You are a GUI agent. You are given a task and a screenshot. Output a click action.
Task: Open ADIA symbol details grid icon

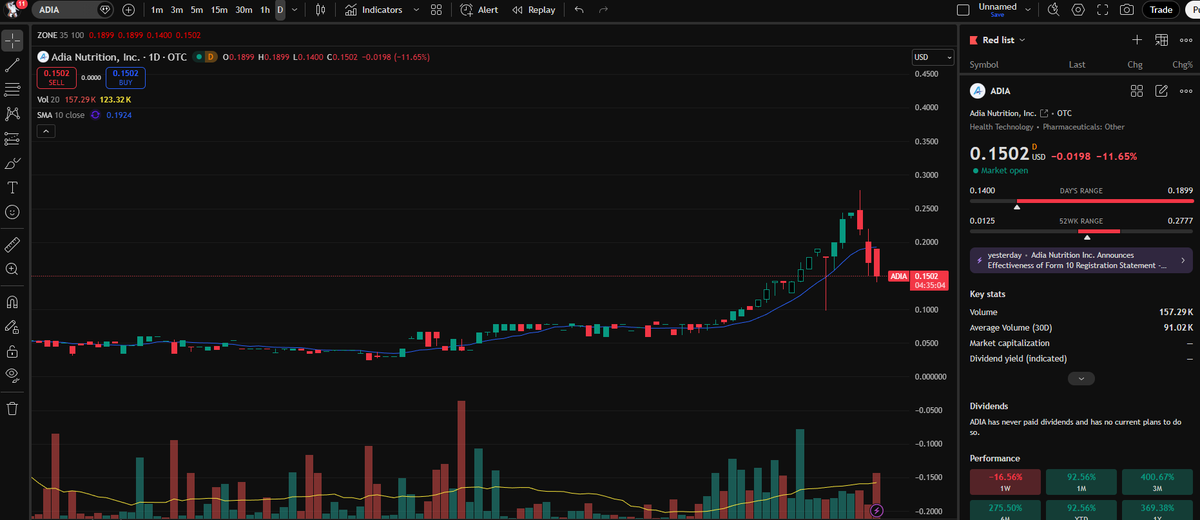(1137, 91)
